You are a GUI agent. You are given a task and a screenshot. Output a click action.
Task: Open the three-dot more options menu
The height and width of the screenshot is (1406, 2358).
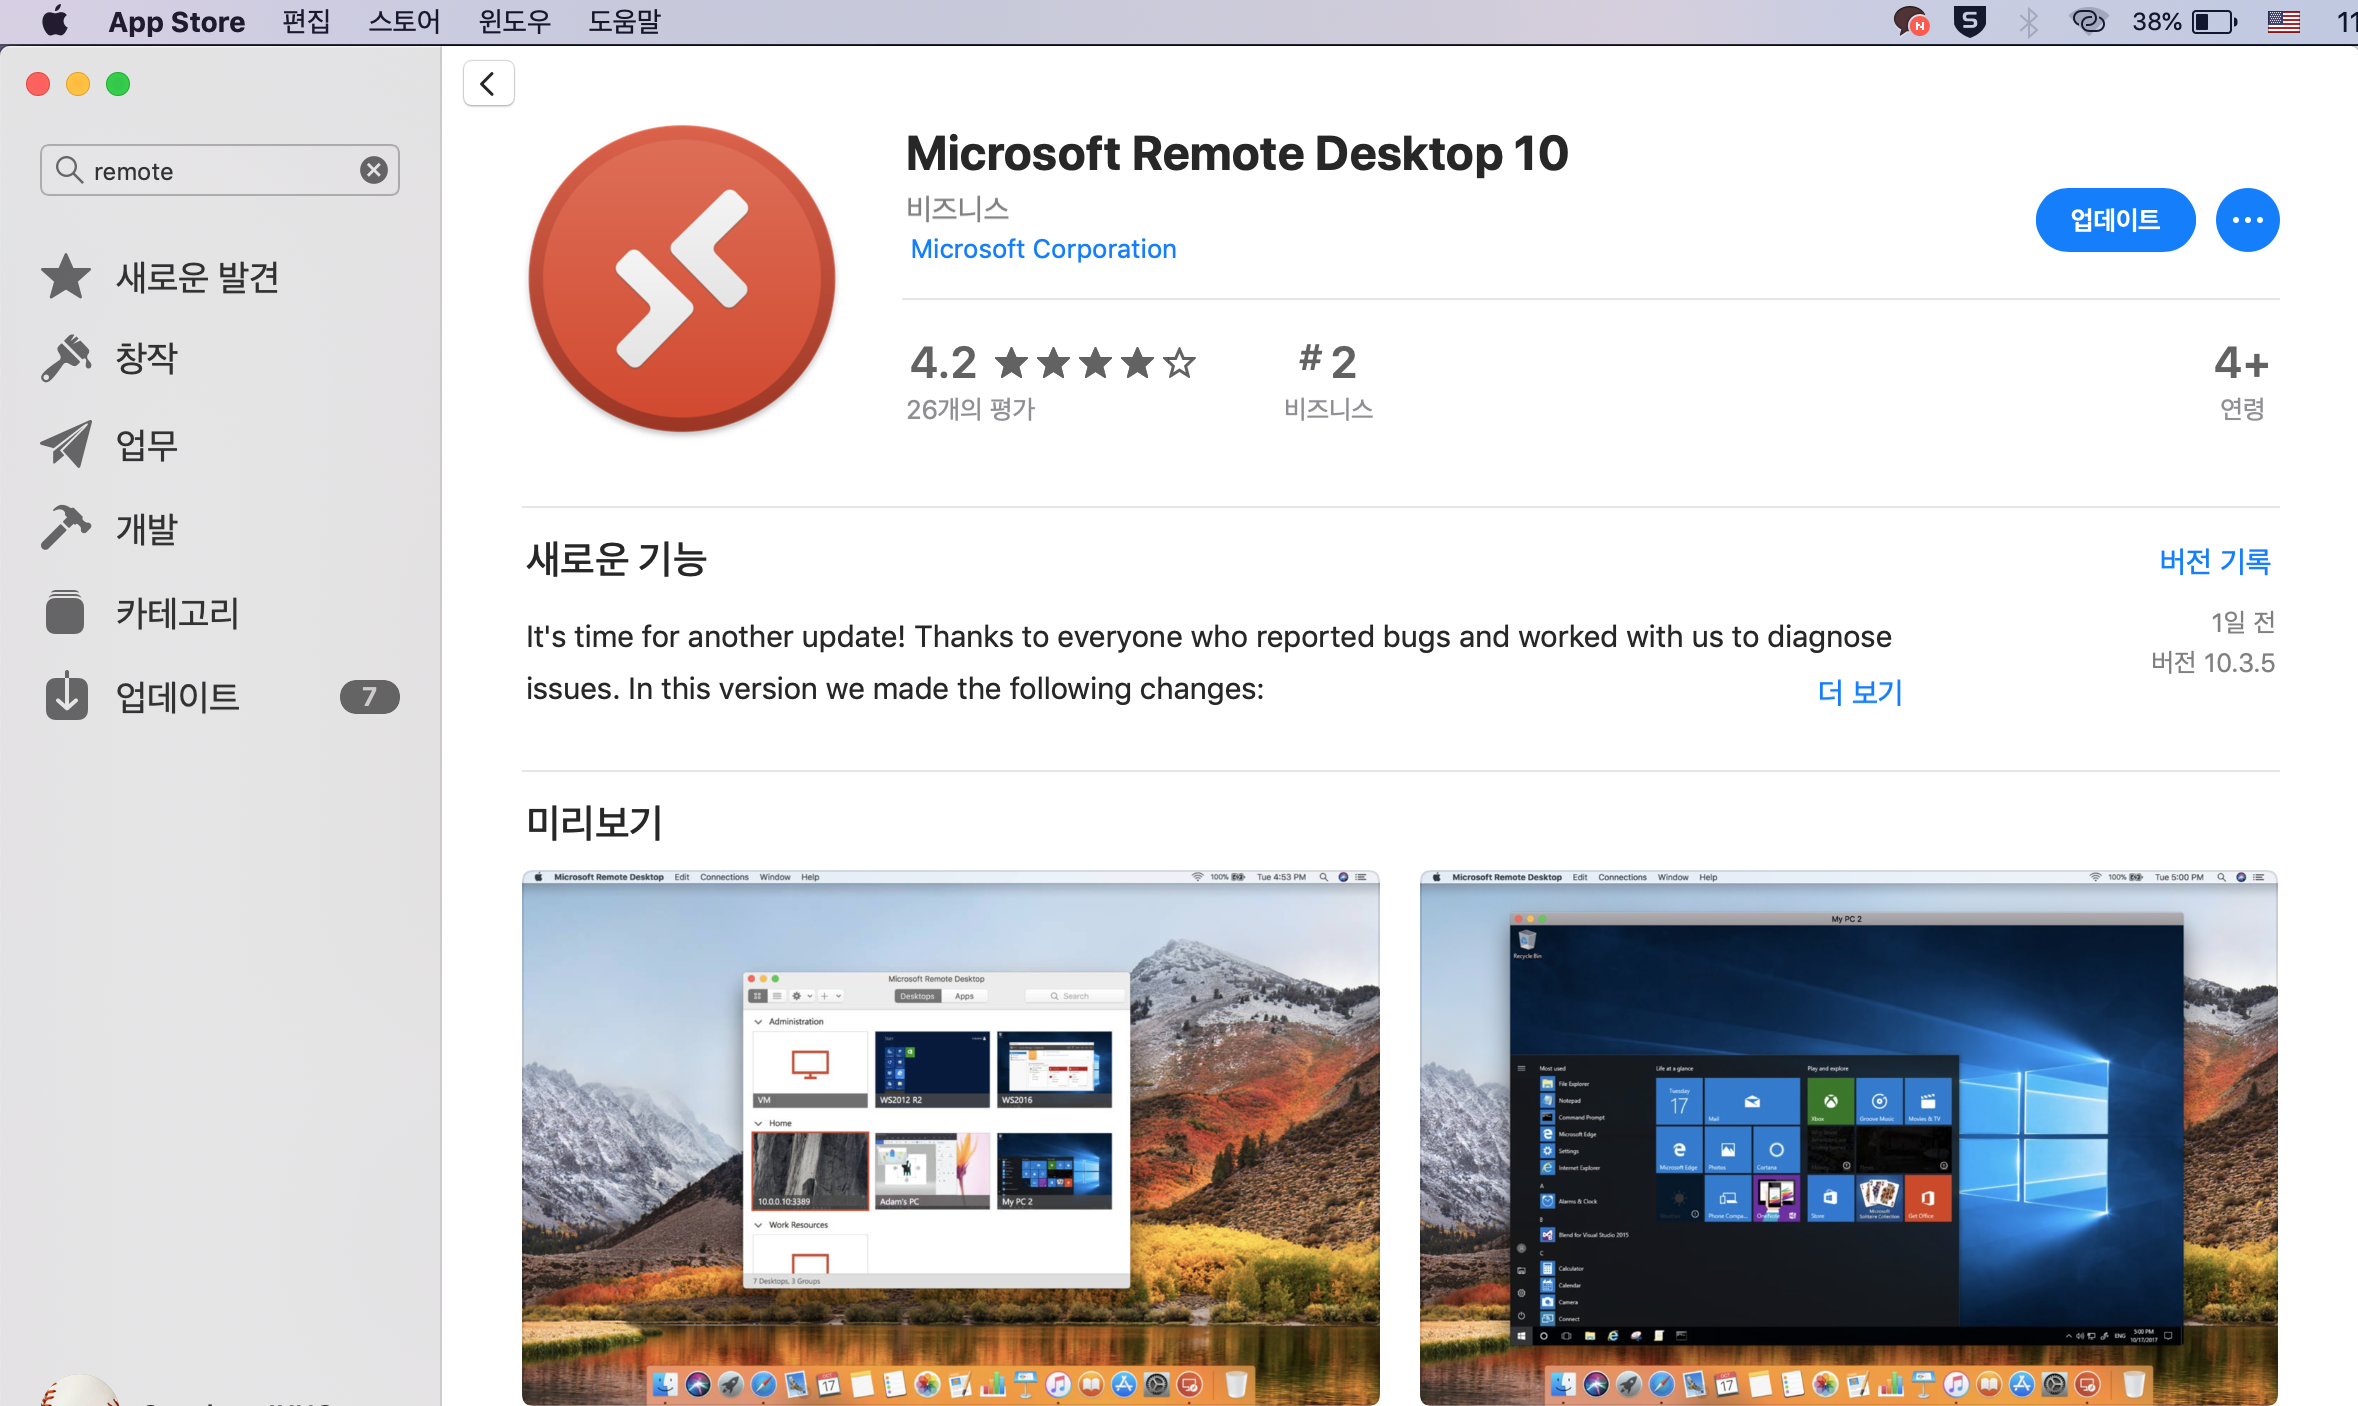[x=2246, y=220]
